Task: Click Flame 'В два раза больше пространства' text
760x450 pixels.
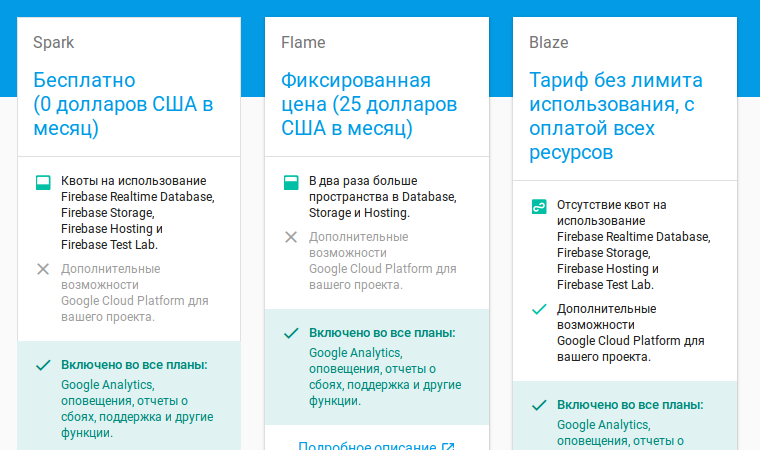Action: click(382, 197)
